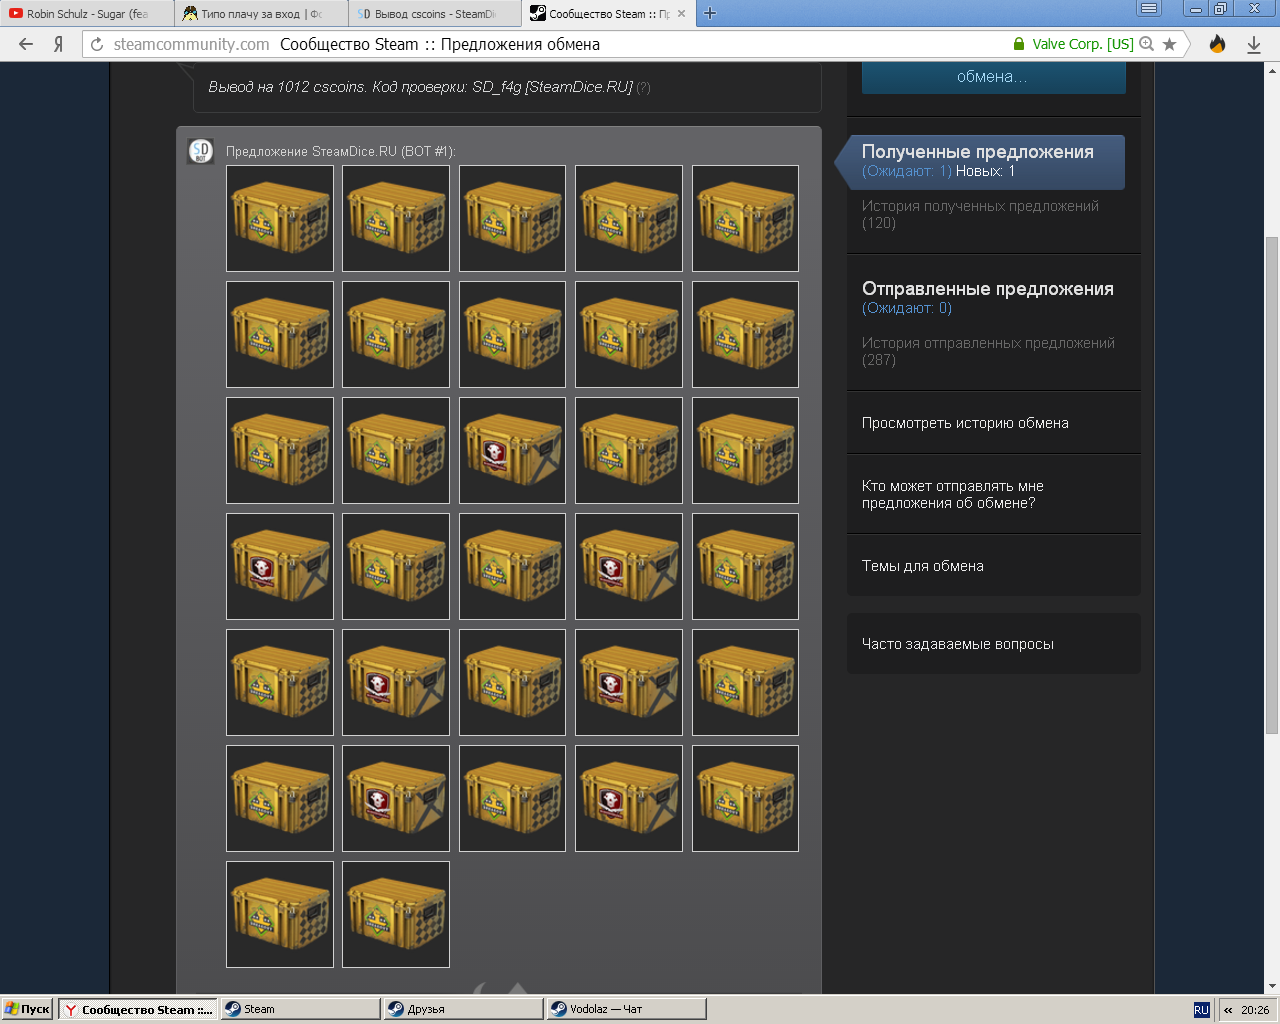Close the Сообщество Steam browser tab

[x=682, y=14]
